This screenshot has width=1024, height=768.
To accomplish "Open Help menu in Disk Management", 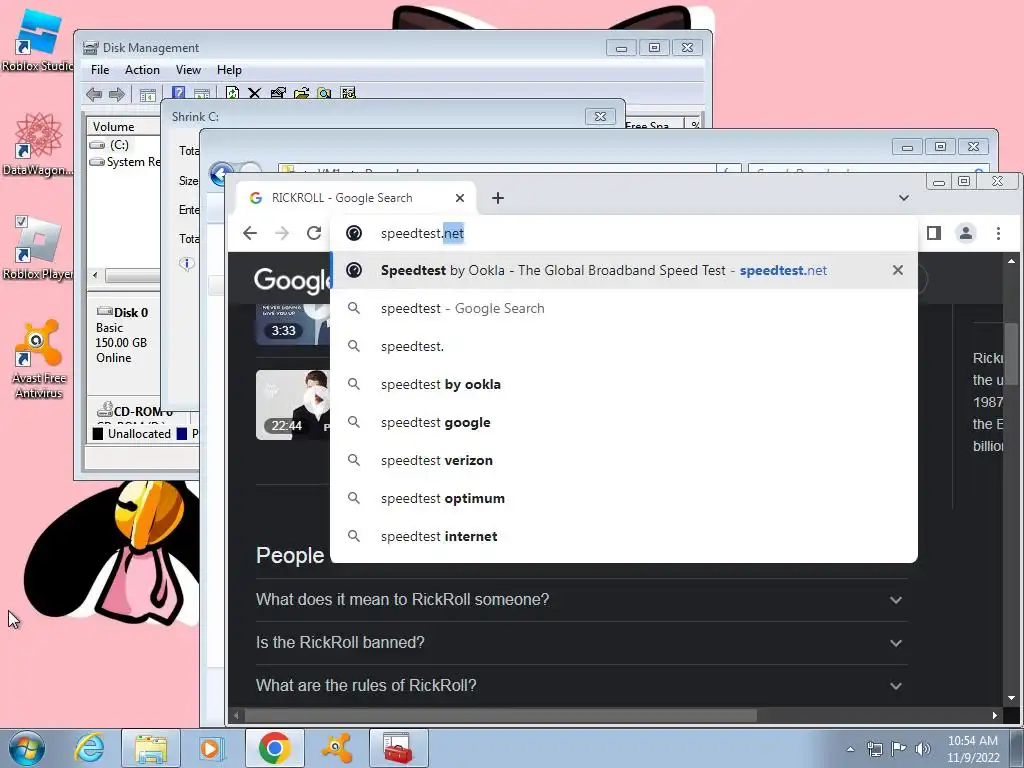I will tap(229, 70).
